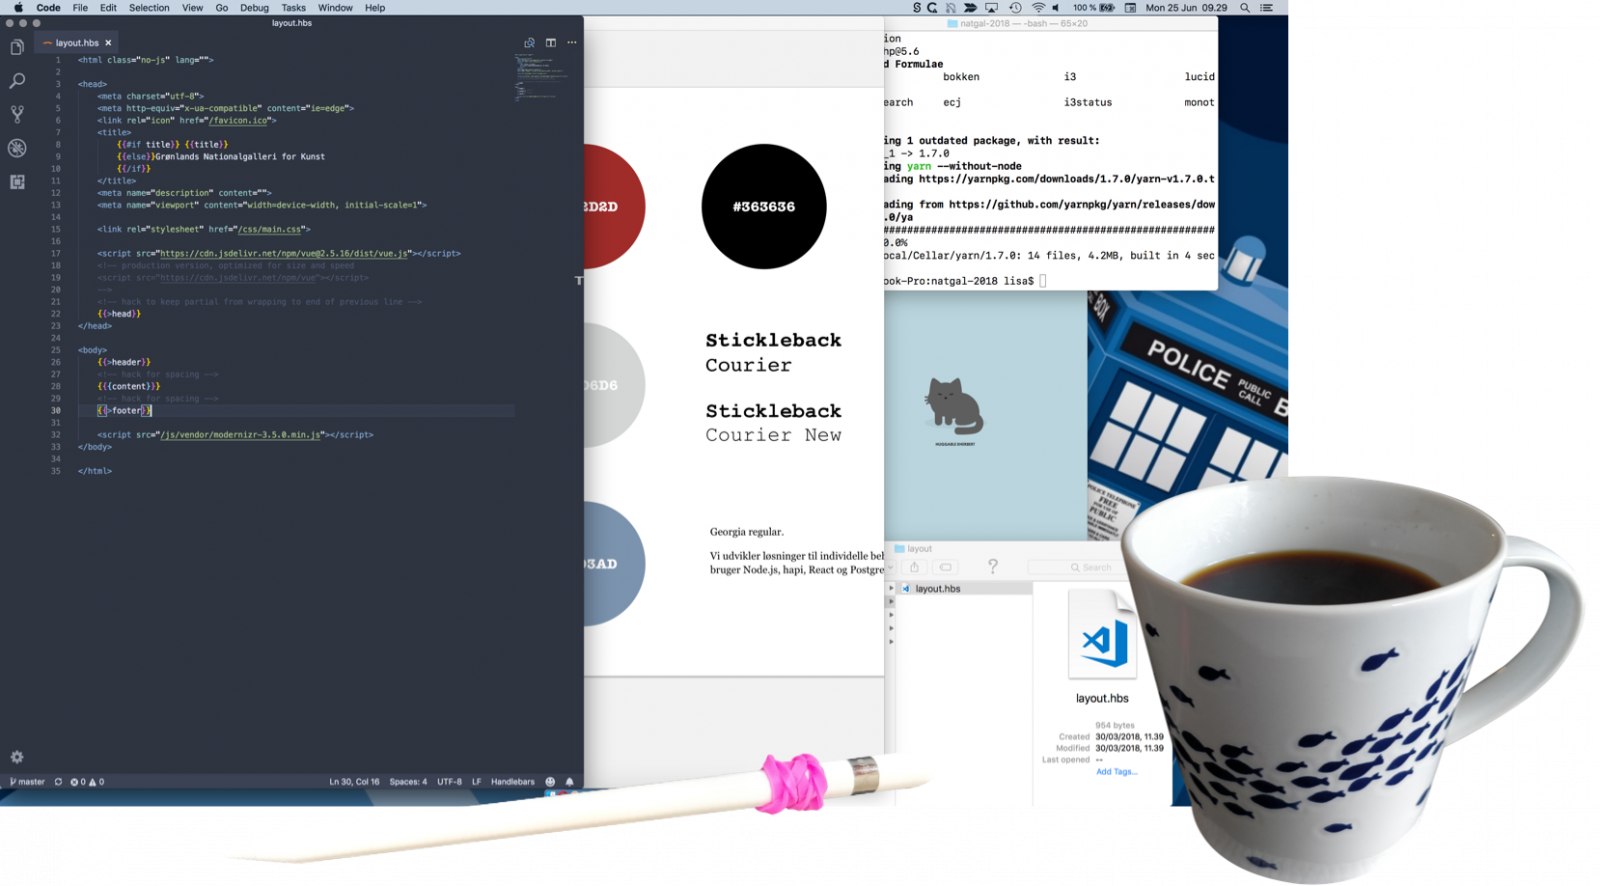Click the code minimap in editor
1600x886 pixels.
point(540,77)
